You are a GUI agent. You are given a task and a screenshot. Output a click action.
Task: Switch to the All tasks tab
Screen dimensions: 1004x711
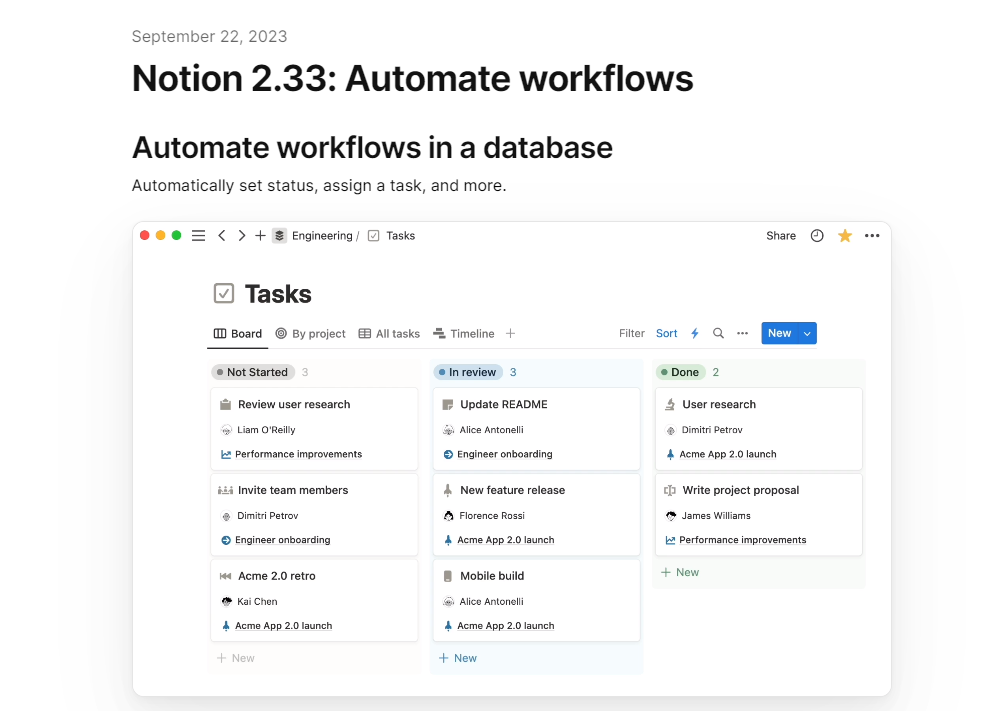(x=389, y=334)
